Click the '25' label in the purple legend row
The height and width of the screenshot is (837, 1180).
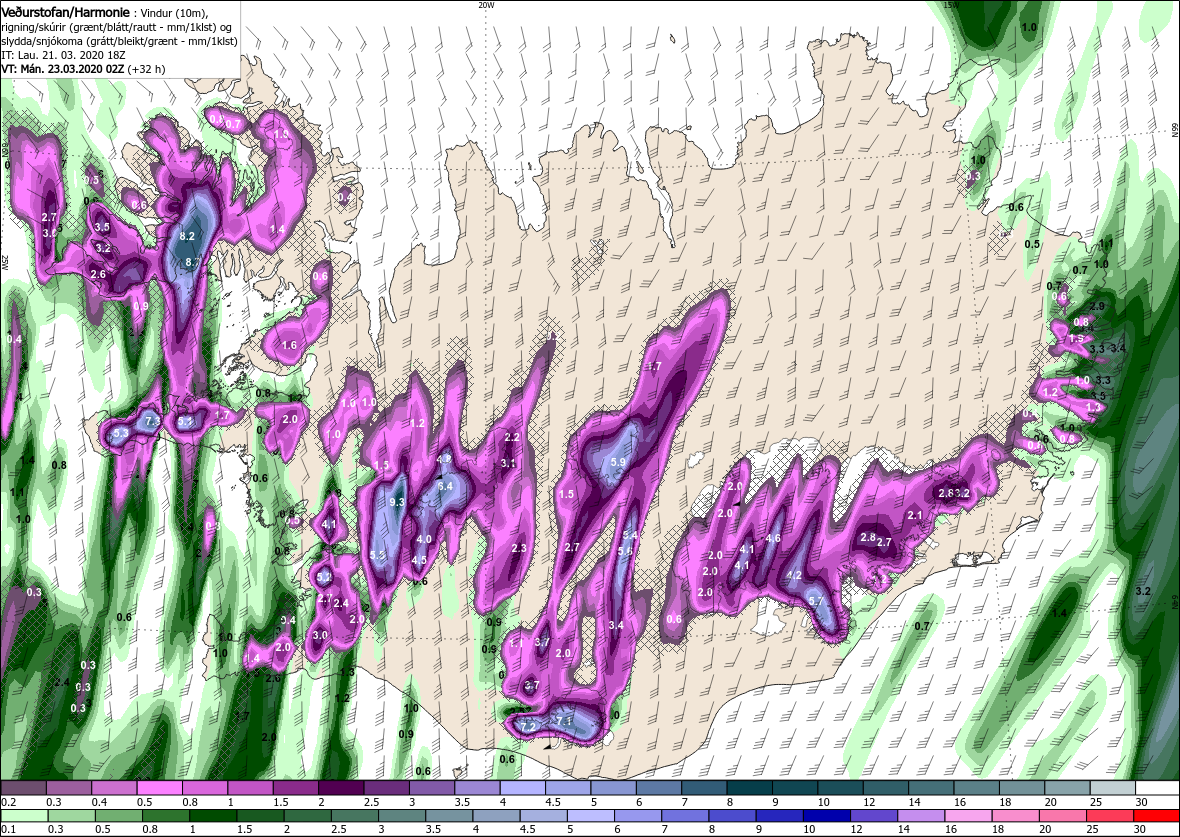pos(1095,802)
